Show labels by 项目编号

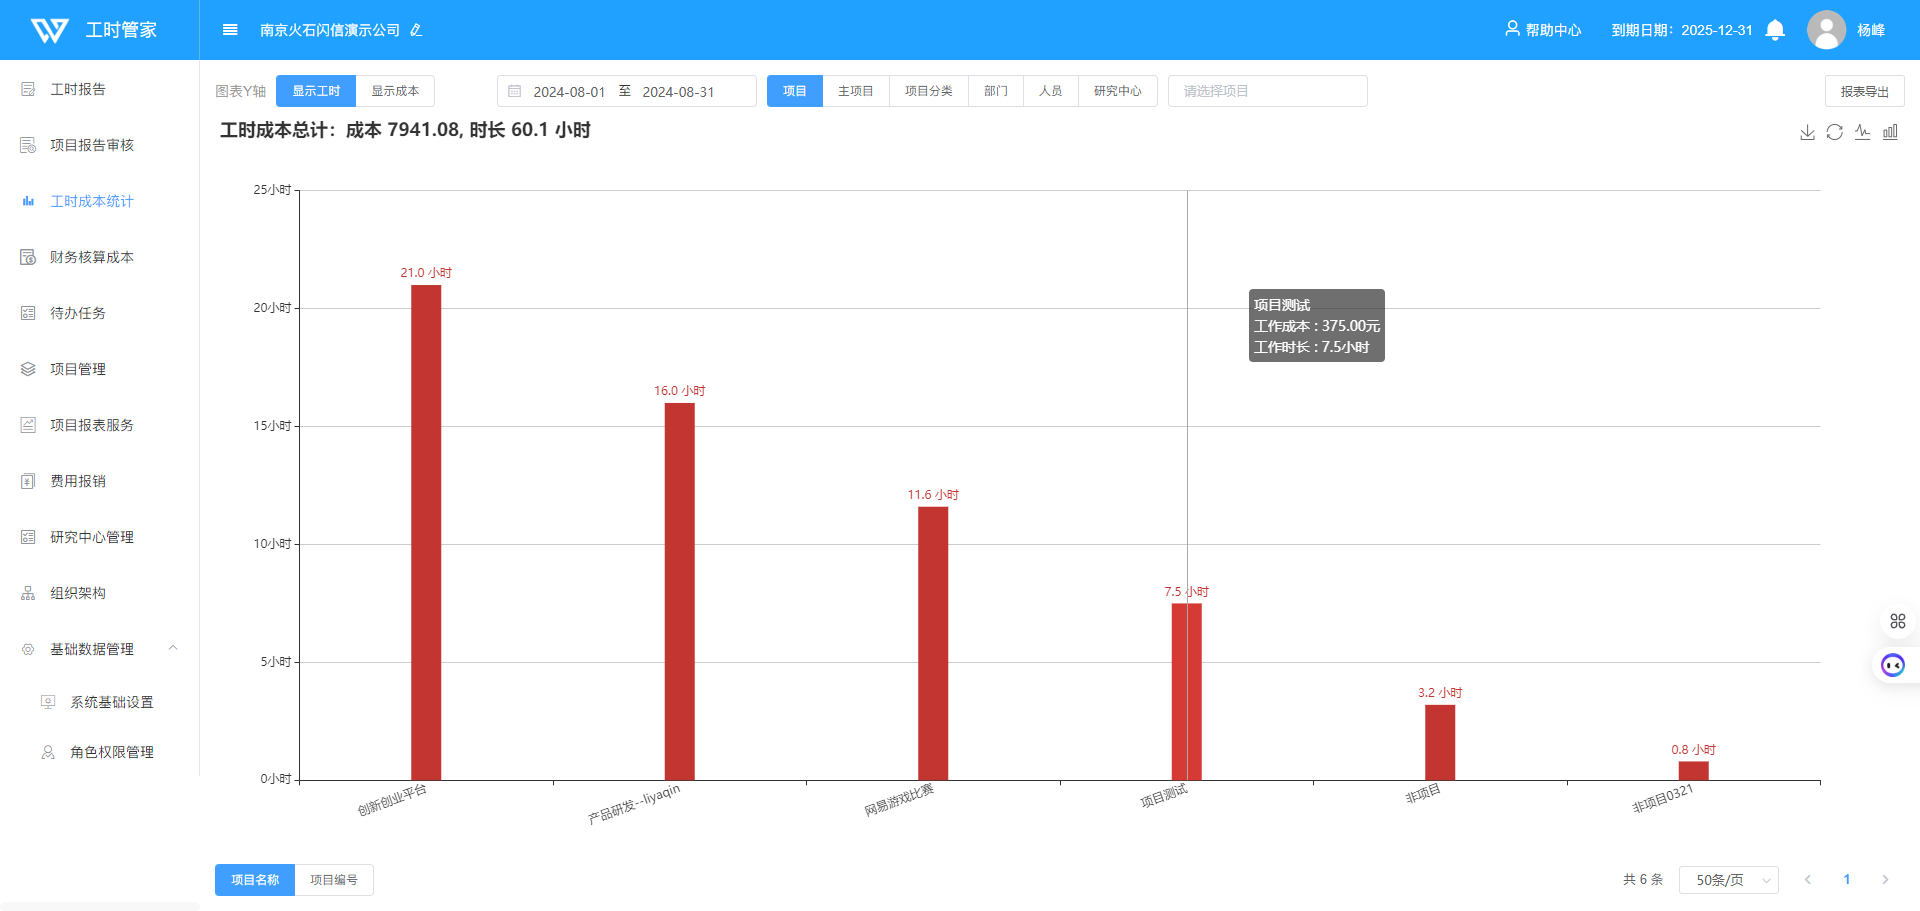click(334, 880)
